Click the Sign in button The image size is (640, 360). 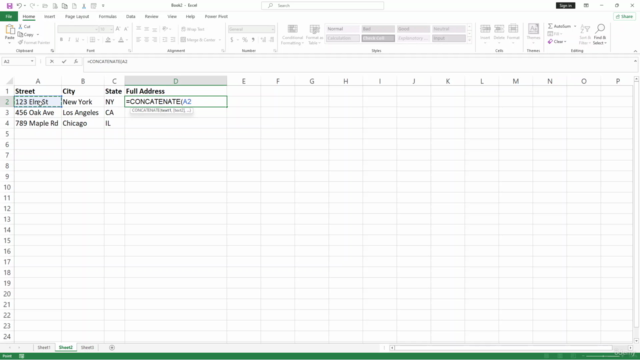click(565, 6)
